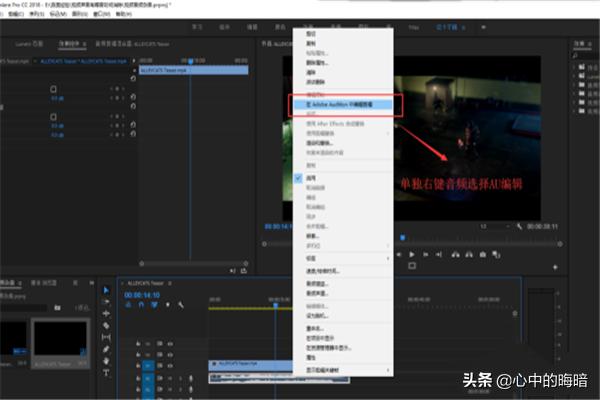Choose Speed/Duration in context menu

click(x=343, y=271)
